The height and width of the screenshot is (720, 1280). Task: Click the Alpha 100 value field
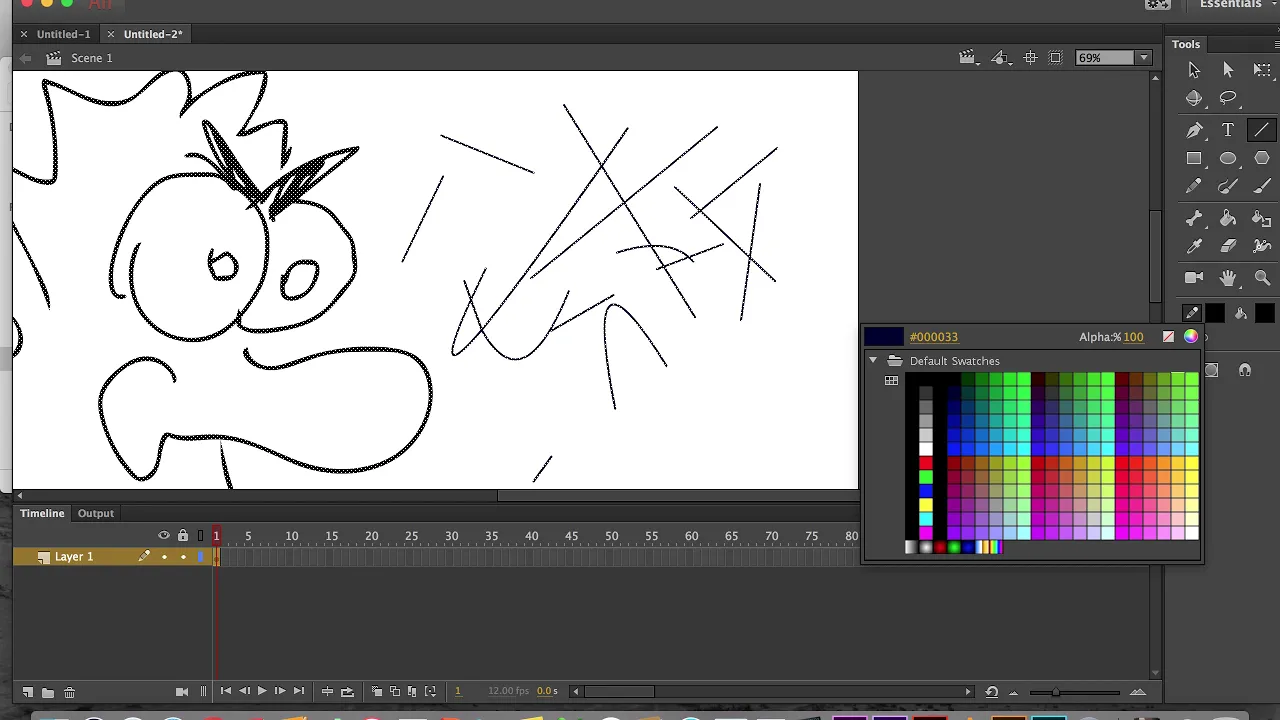1133,337
